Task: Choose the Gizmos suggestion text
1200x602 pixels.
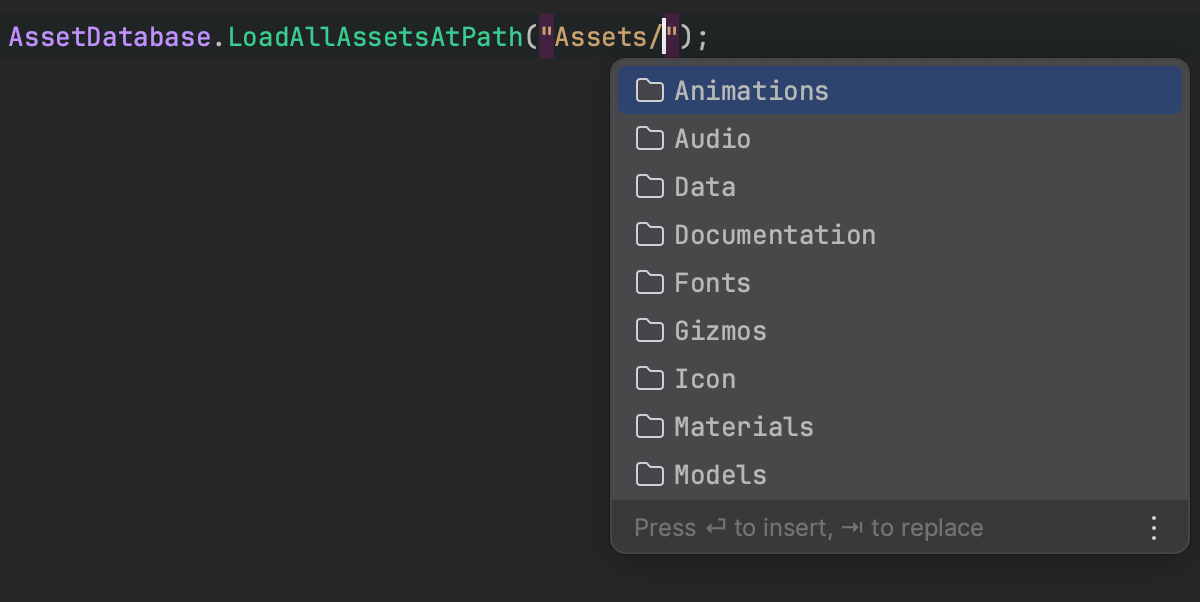Action: click(x=720, y=331)
